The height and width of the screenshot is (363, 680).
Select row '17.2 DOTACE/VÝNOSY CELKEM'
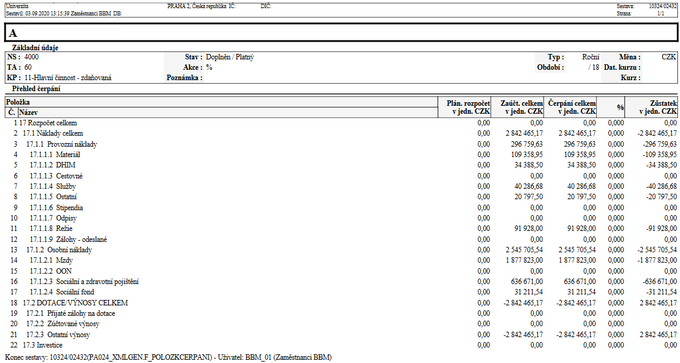coord(341,303)
